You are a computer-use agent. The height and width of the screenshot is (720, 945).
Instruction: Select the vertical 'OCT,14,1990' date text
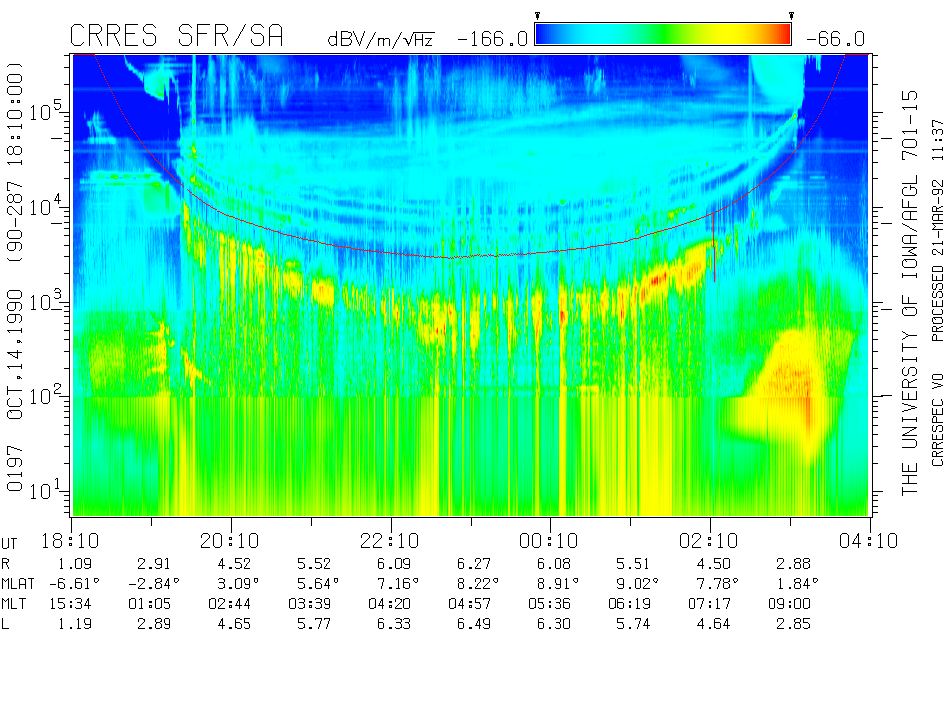tap(14, 354)
